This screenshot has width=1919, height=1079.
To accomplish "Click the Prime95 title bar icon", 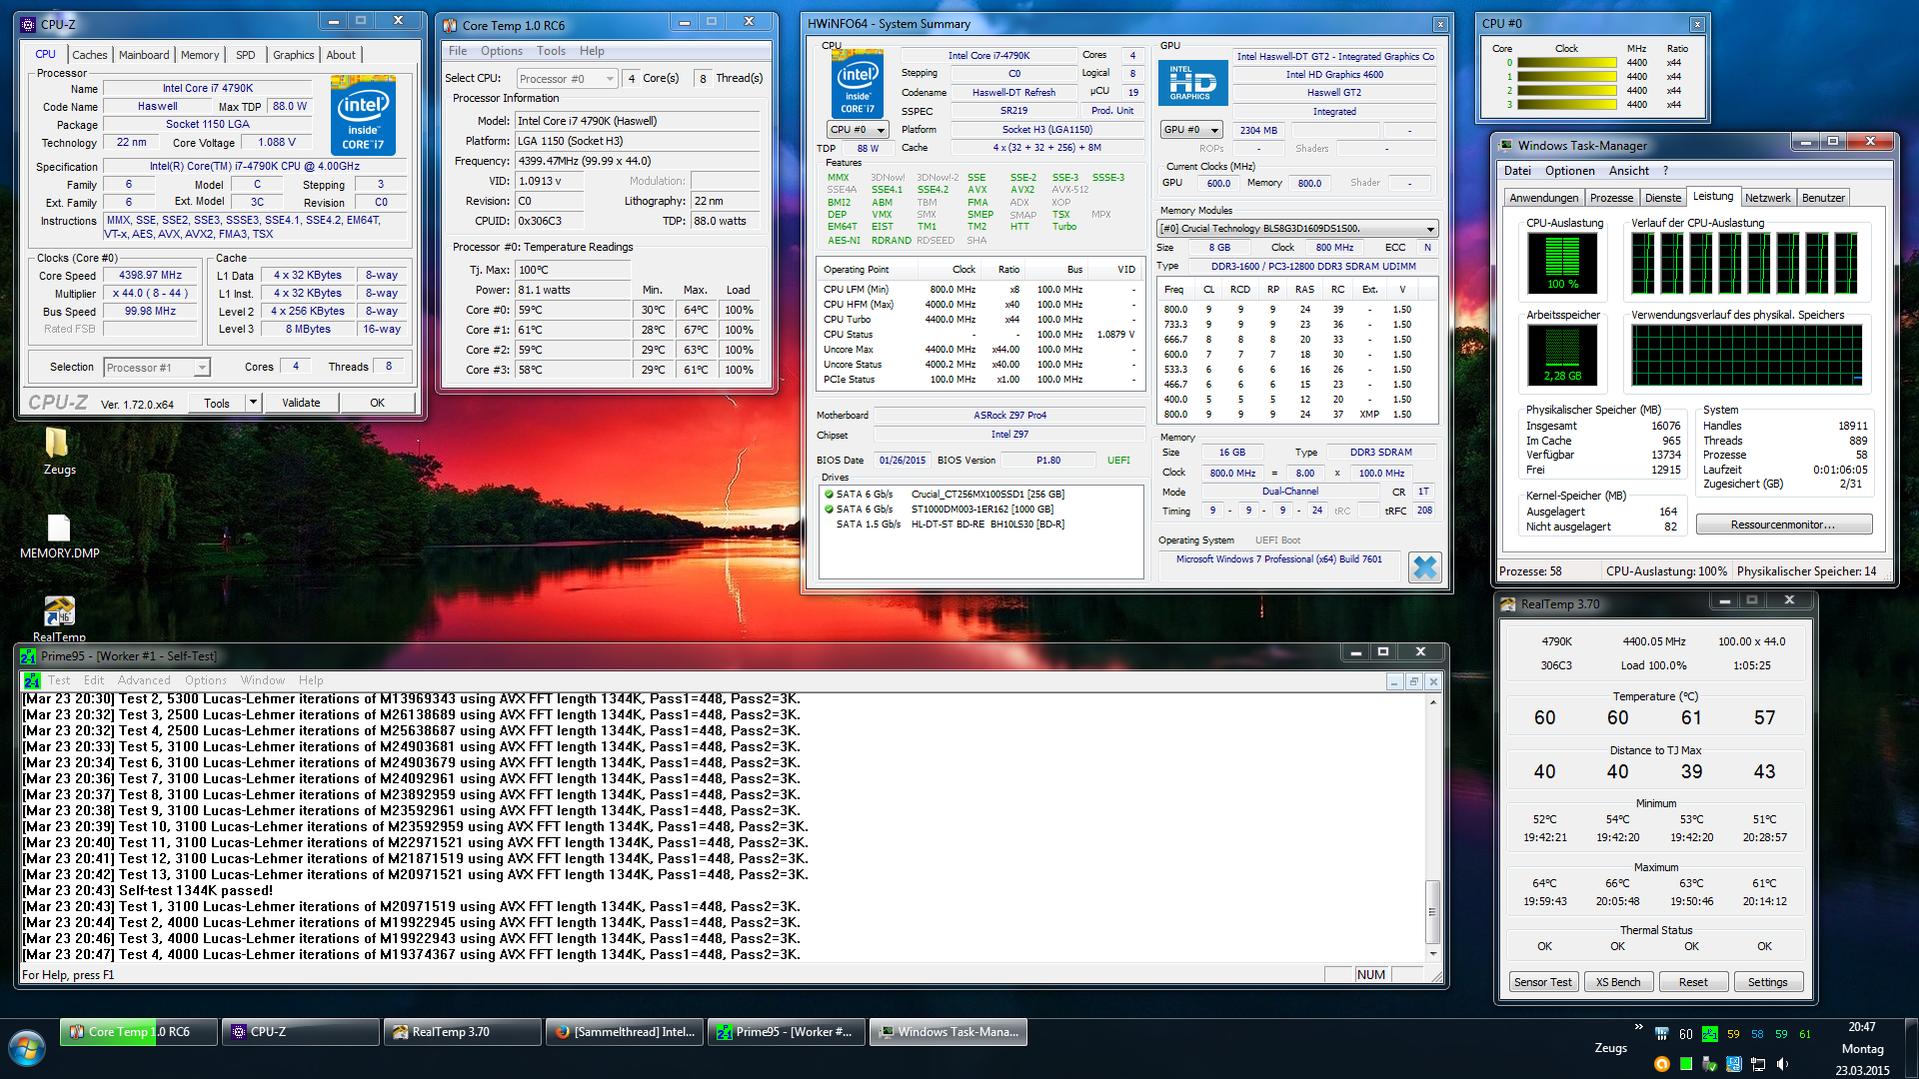I will click(28, 656).
